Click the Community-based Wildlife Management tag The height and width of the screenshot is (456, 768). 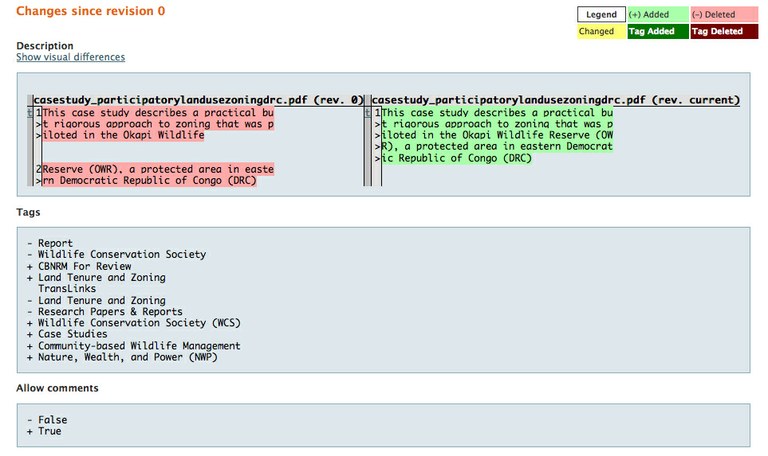[138, 346]
